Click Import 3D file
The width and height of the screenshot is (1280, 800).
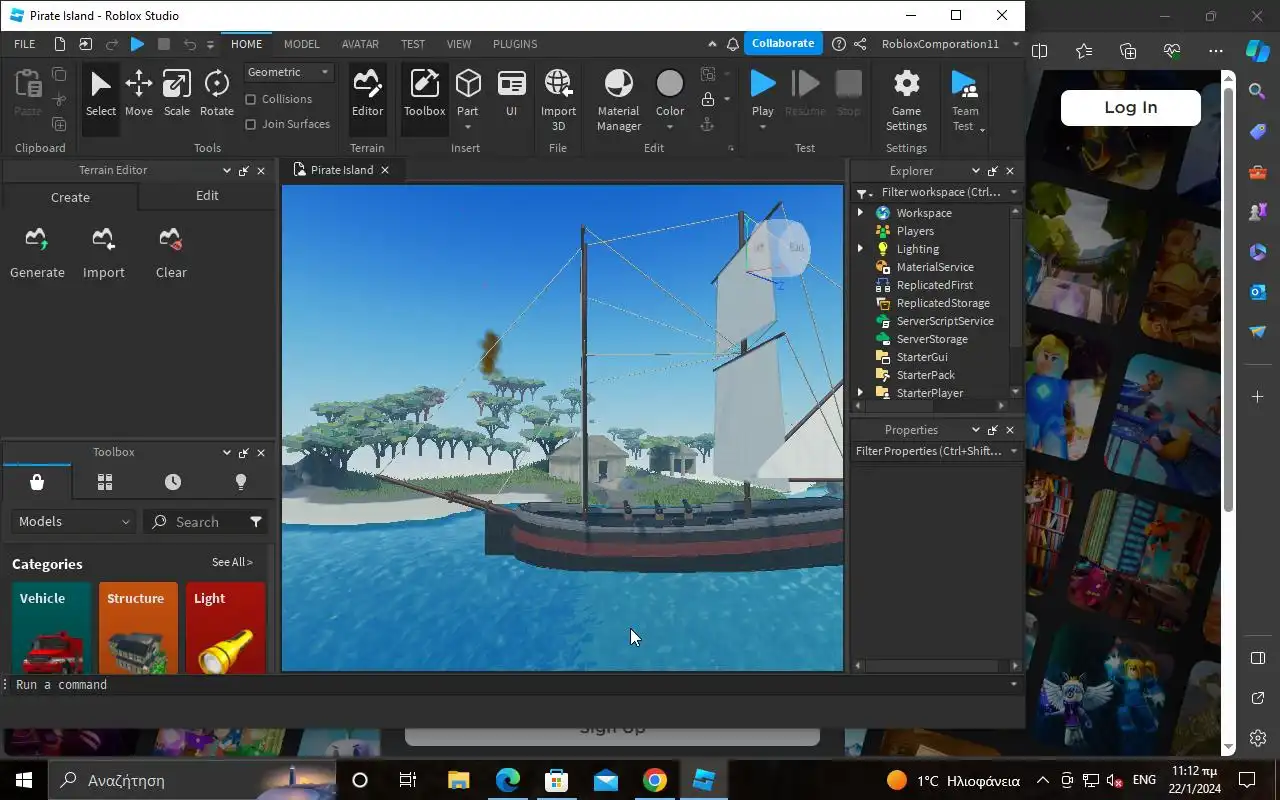[x=558, y=100]
